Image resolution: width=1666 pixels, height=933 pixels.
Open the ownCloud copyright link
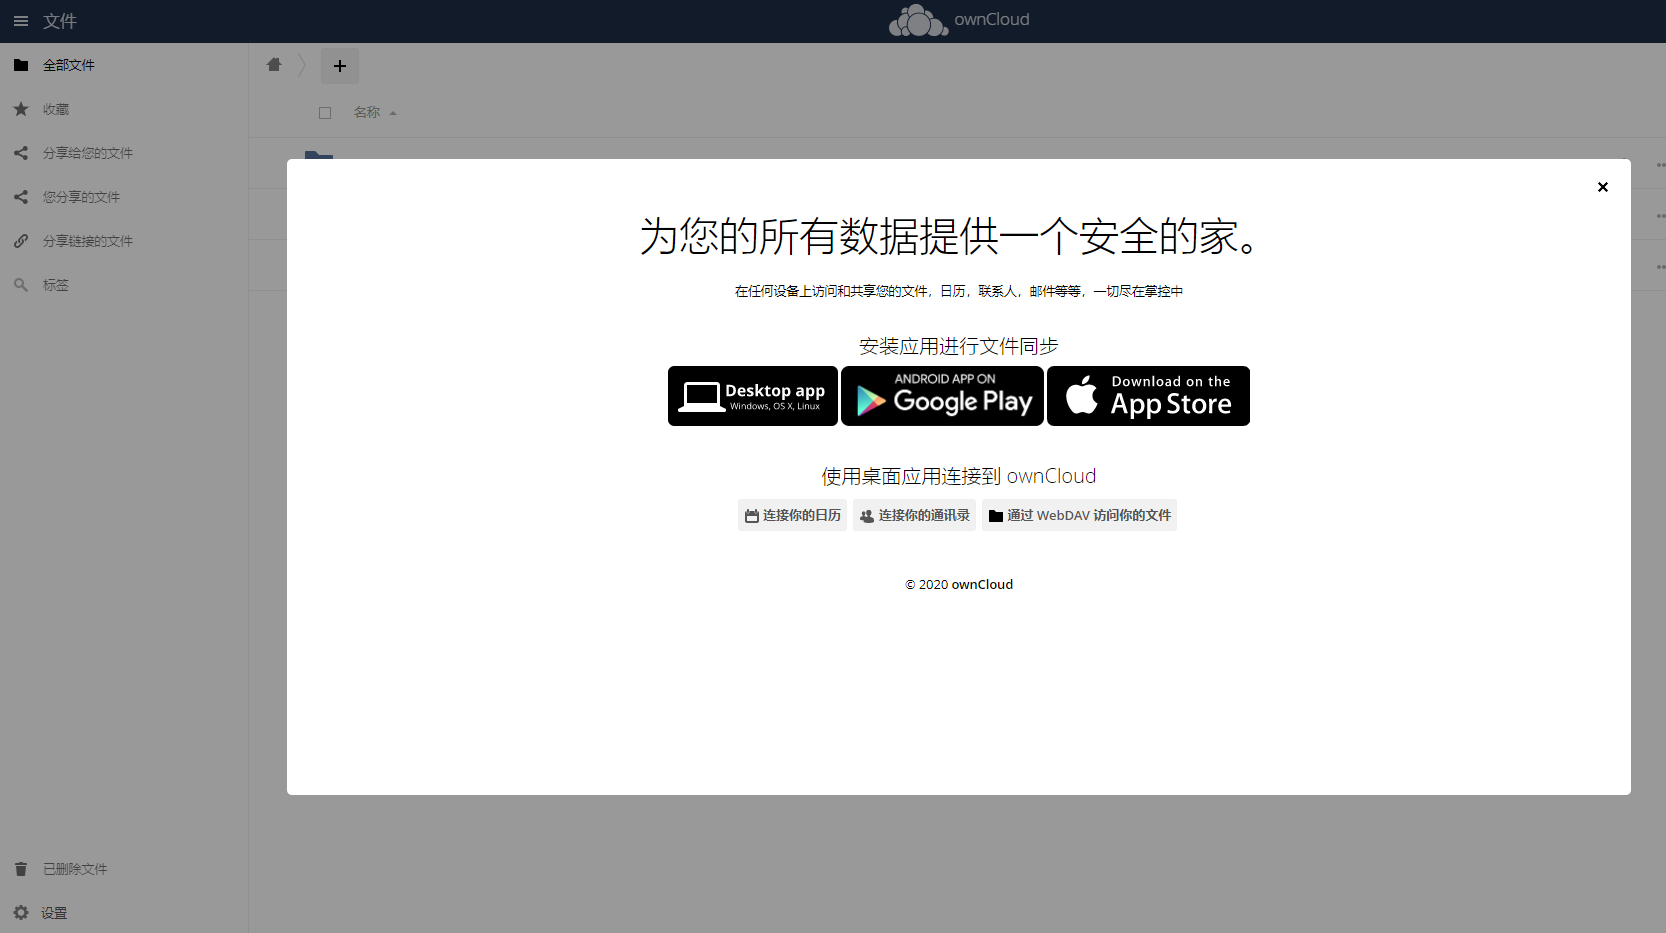982,584
